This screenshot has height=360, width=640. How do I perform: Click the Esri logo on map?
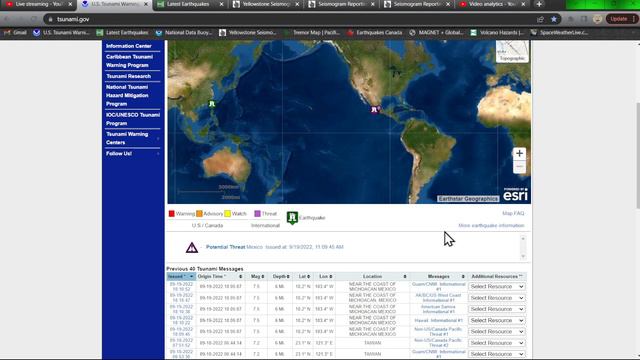[x=516, y=195]
